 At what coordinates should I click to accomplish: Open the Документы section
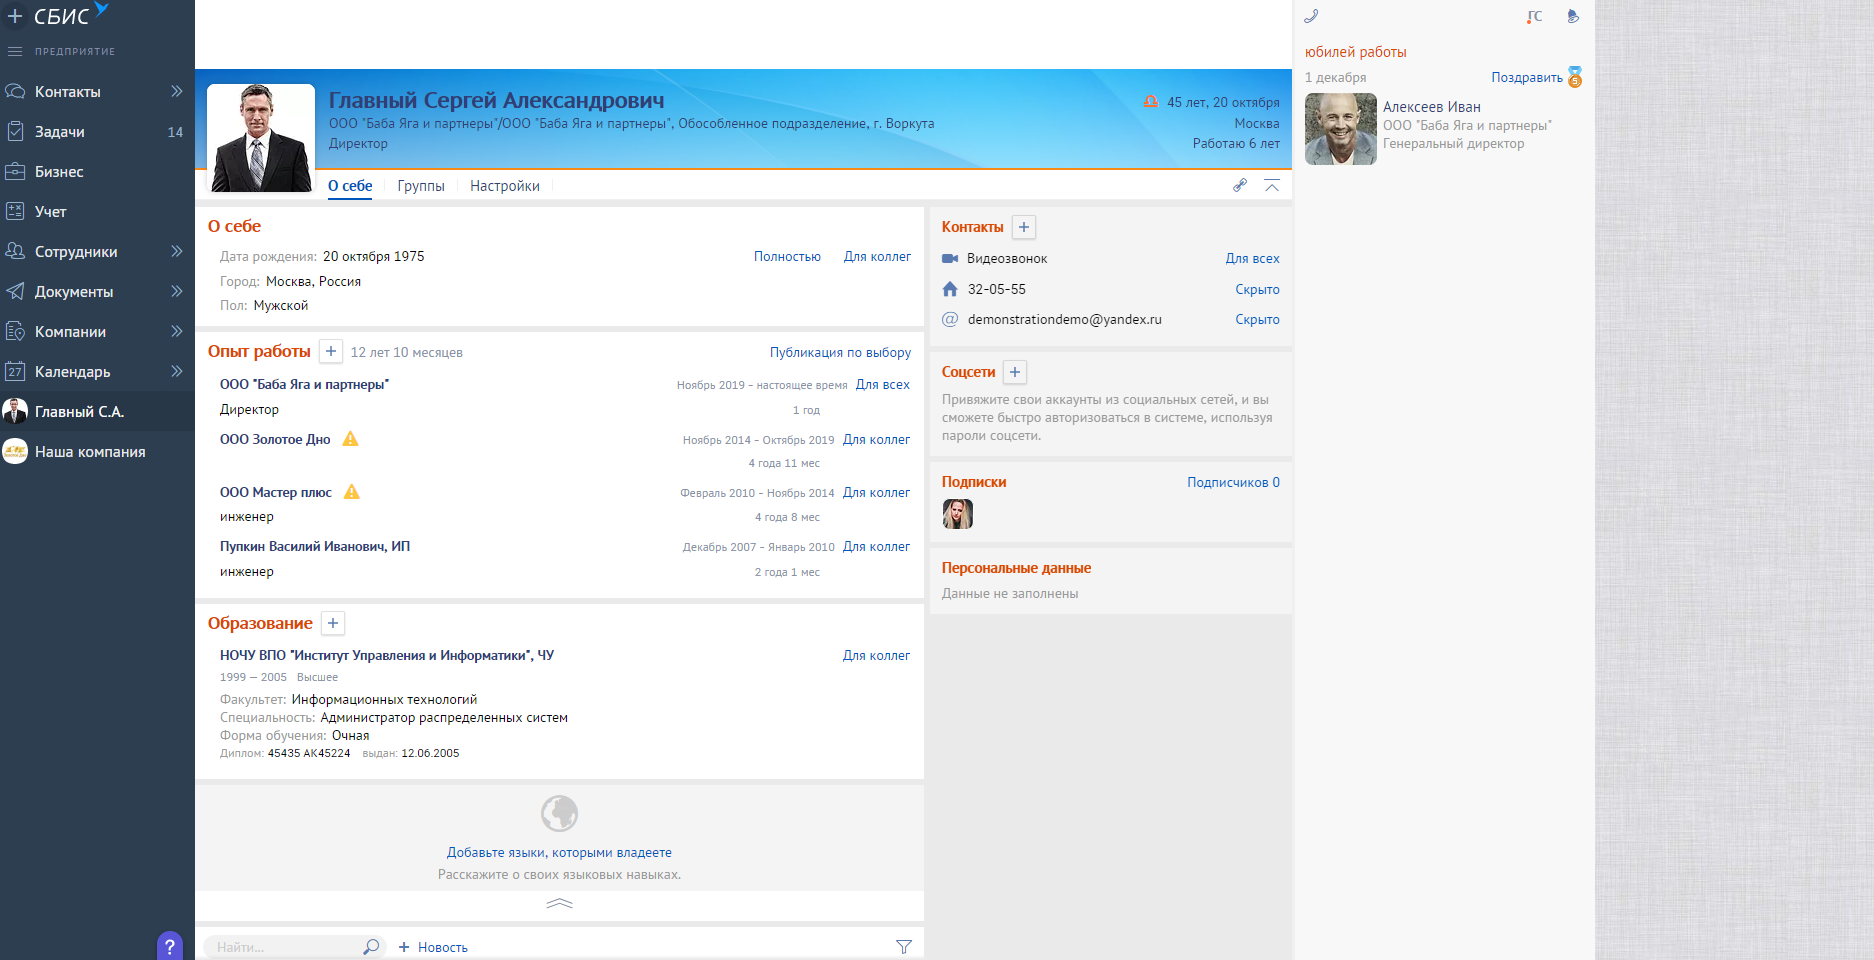pos(74,291)
